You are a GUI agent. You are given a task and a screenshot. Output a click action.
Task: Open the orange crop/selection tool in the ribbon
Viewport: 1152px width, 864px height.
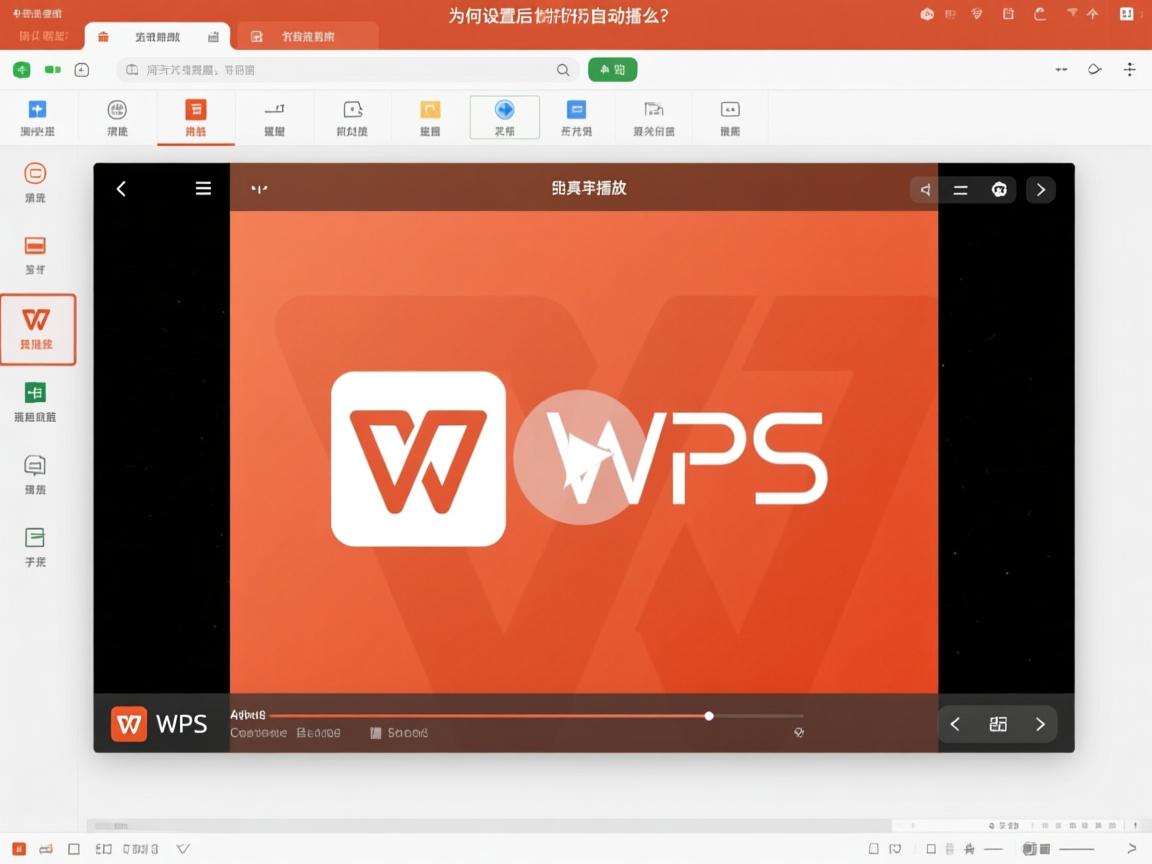[429, 109]
